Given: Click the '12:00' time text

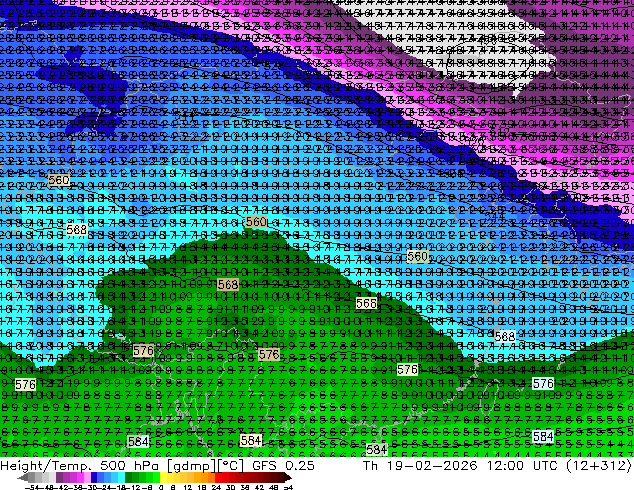Looking at the screenshot, I should (505, 466).
